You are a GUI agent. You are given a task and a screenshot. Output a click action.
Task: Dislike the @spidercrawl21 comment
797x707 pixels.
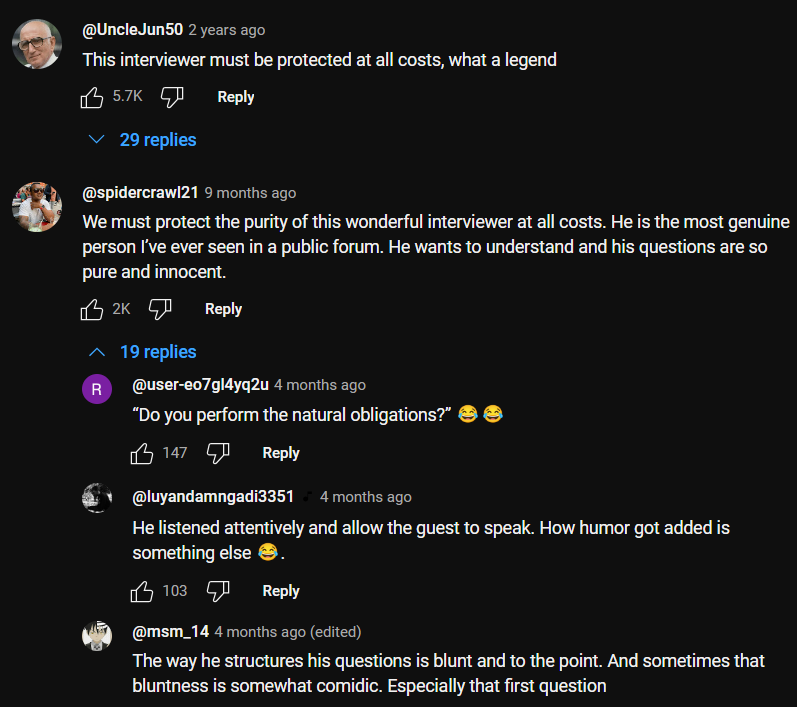[160, 309]
